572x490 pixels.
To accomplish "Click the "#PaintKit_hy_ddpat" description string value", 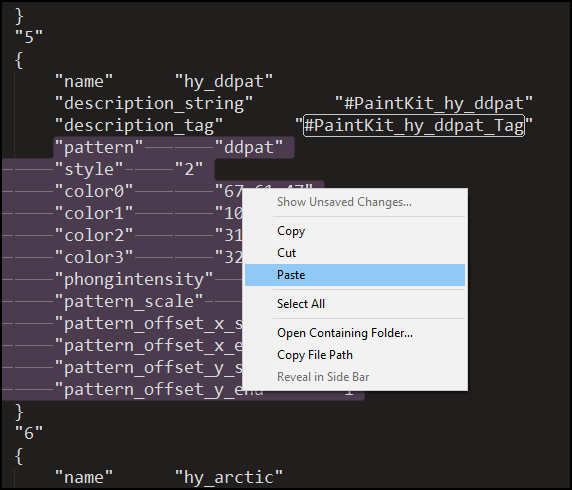I will 434,103.
